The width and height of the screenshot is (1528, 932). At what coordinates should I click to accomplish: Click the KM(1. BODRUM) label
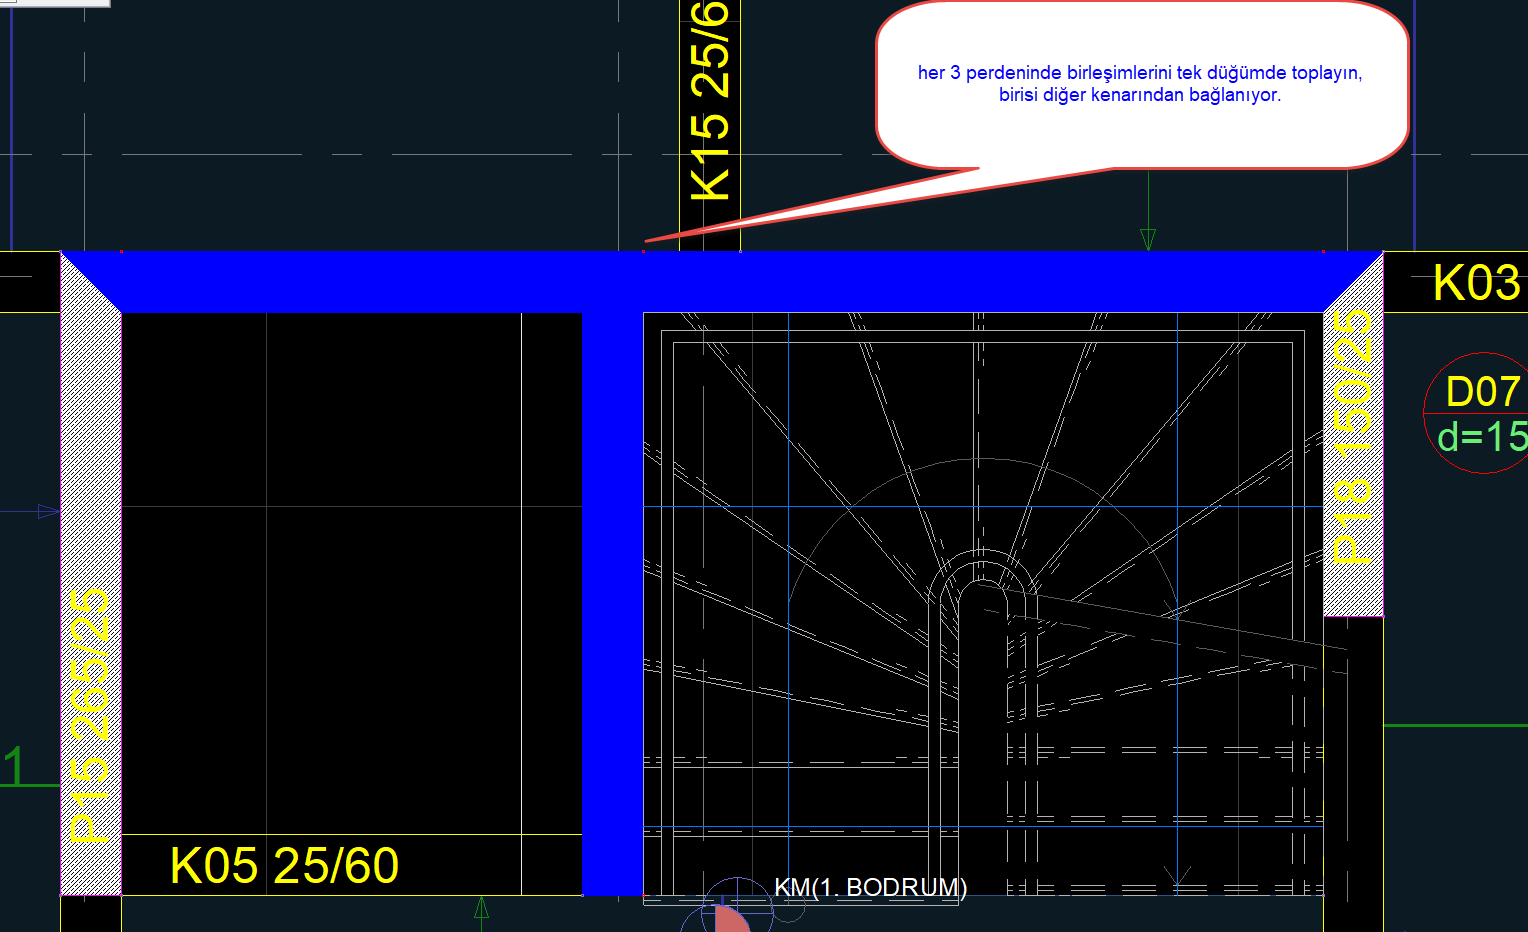coord(870,887)
